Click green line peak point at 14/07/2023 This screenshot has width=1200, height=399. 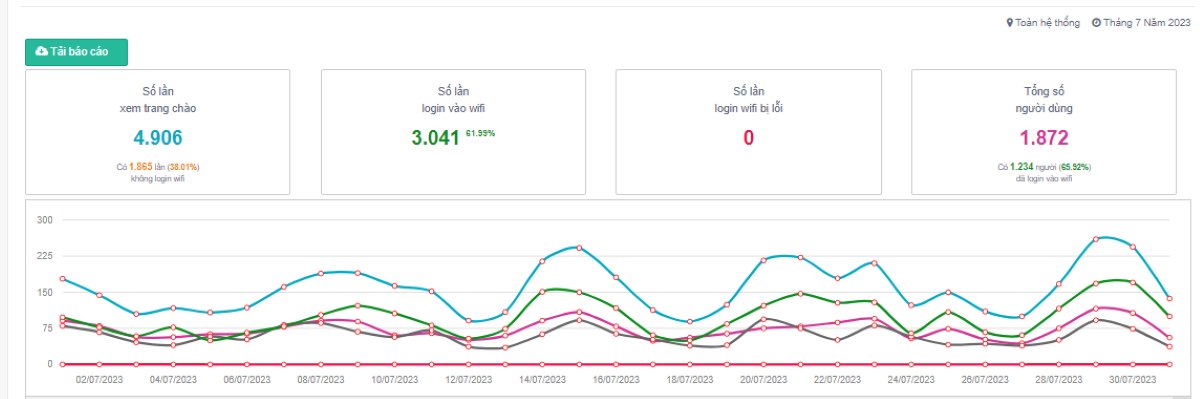(542, 291)
